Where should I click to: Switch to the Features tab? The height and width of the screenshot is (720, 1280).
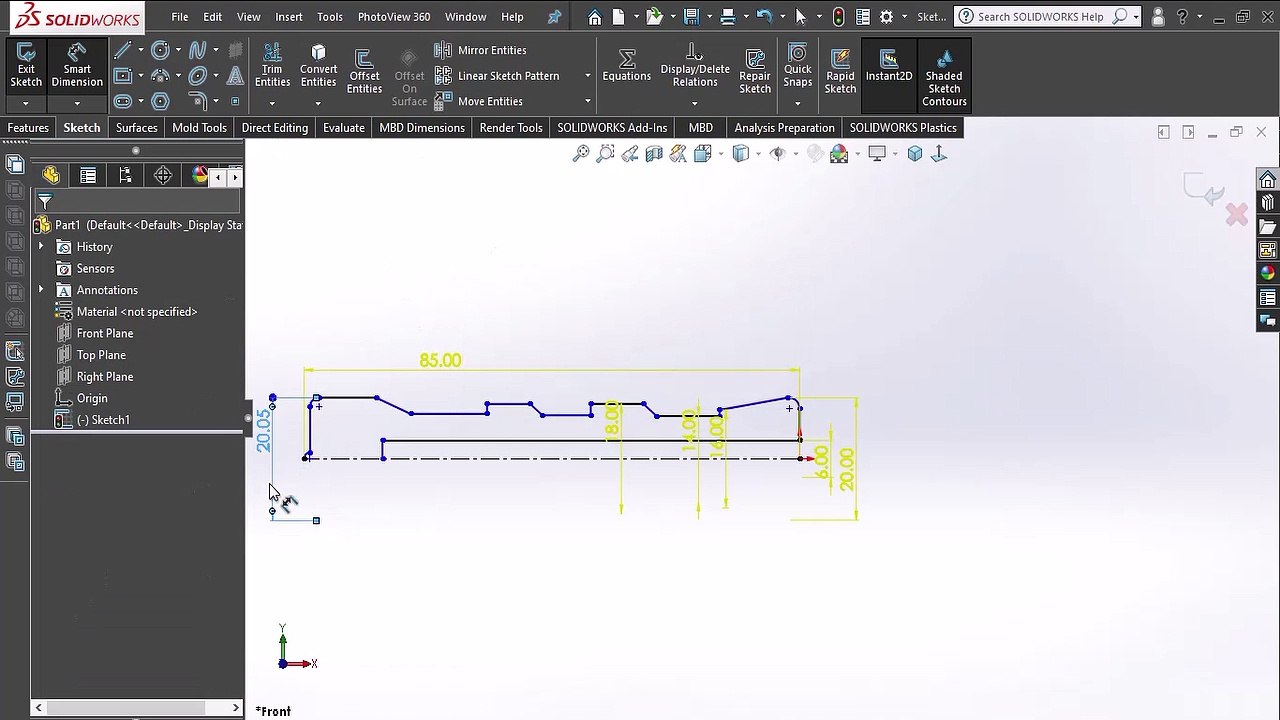click(x=28, y=128)
